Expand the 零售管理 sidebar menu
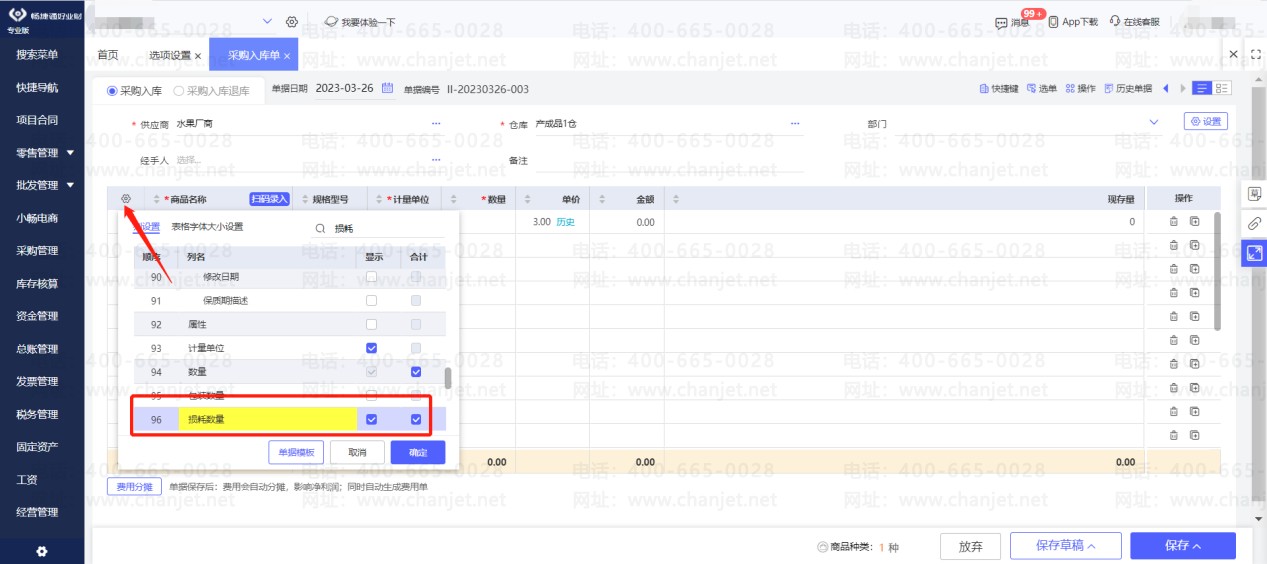 [70, 153]
